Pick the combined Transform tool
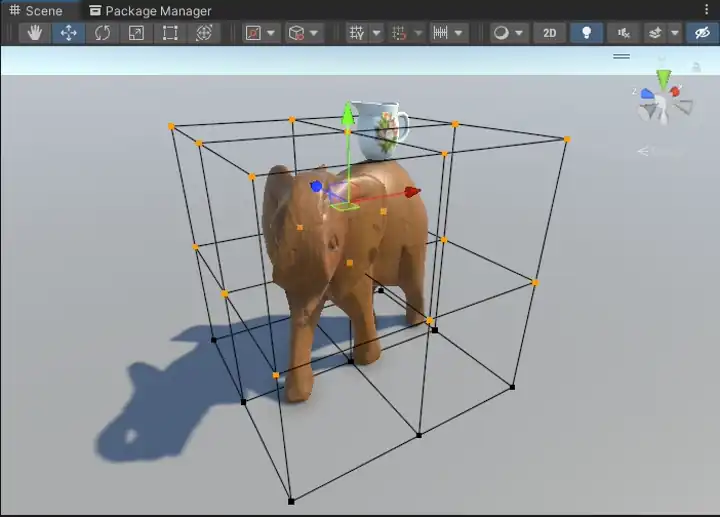The height and width of the screenshot is (517, 720). [204, 33]
